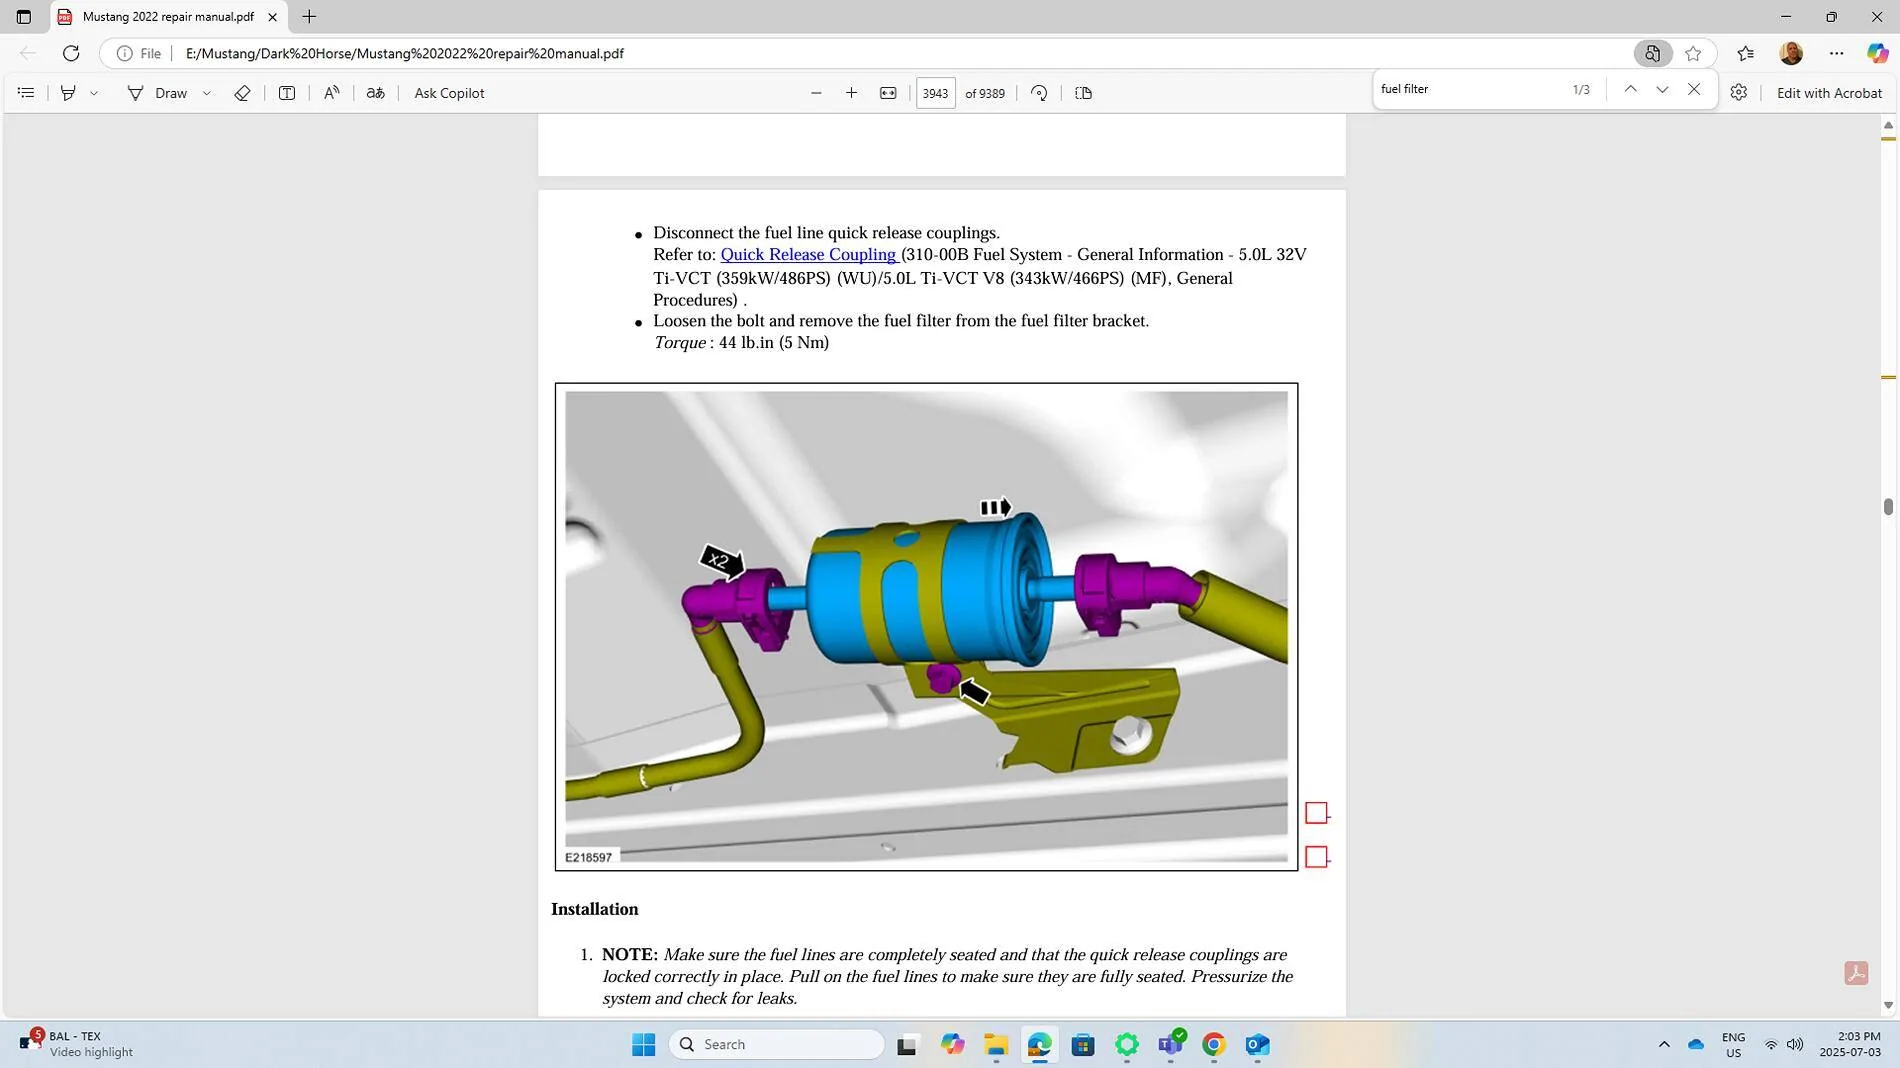Select the Mustang 2022 repair manual tab

[x=168, y=17]
